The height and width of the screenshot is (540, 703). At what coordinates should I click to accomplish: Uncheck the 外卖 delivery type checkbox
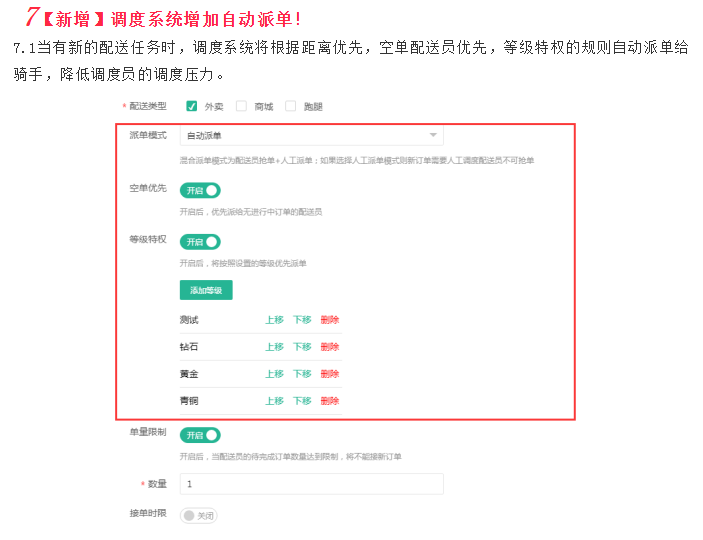click(x=192, y=106)
